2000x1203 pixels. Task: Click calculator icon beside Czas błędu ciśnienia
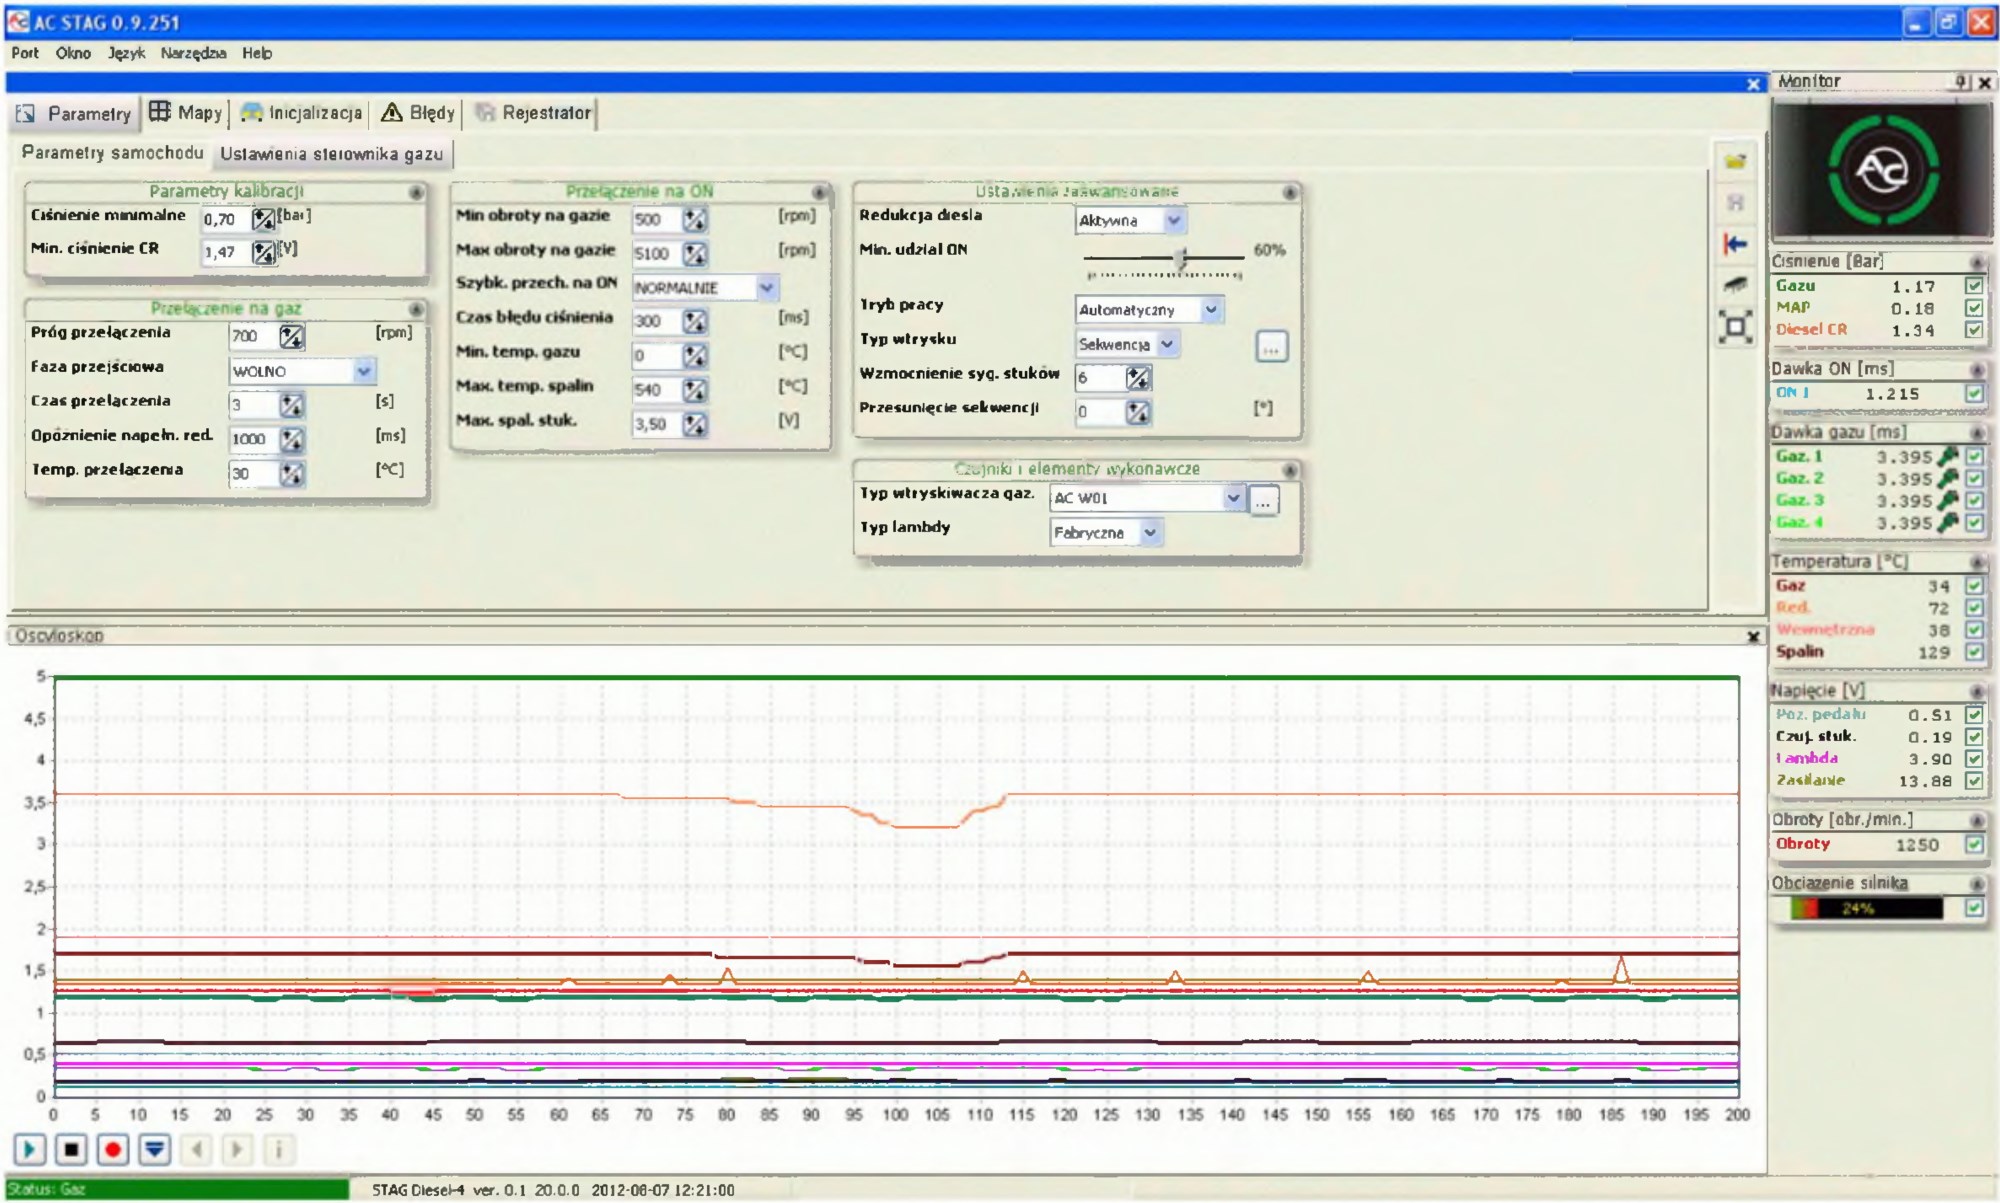[695, 321]
